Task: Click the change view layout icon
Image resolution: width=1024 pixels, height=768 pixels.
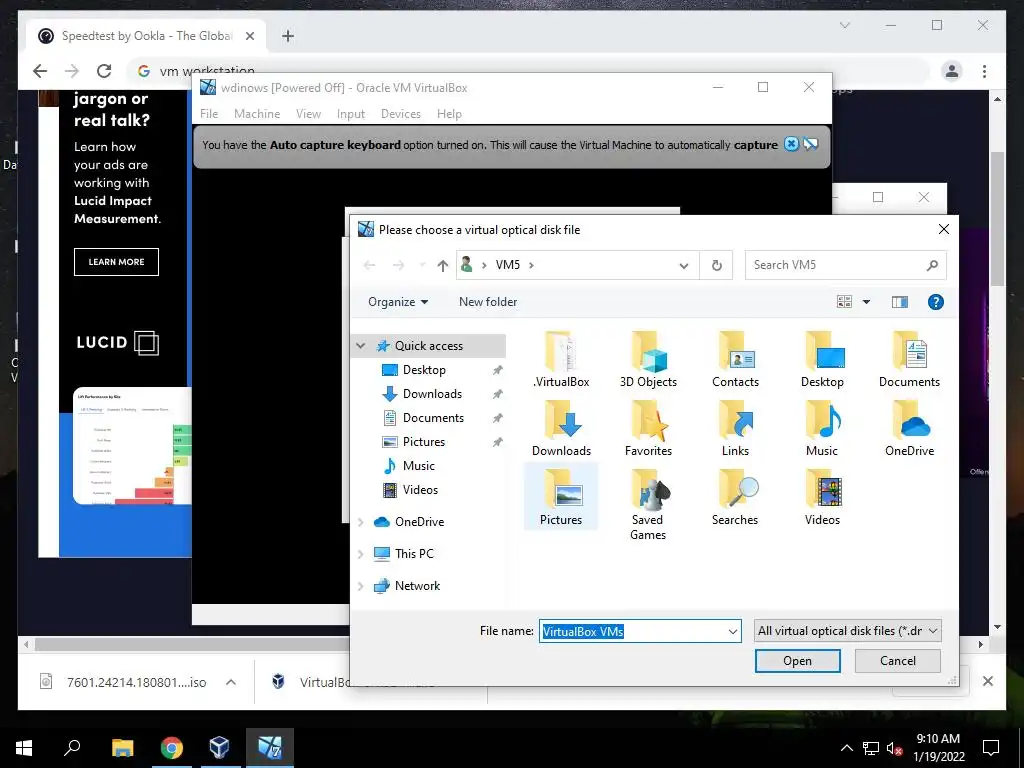Action: (x=844, y=302)
